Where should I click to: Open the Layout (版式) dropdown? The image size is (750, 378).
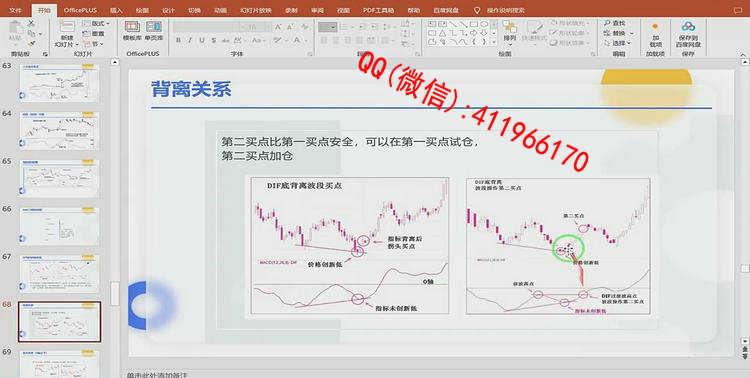[96, 23]
